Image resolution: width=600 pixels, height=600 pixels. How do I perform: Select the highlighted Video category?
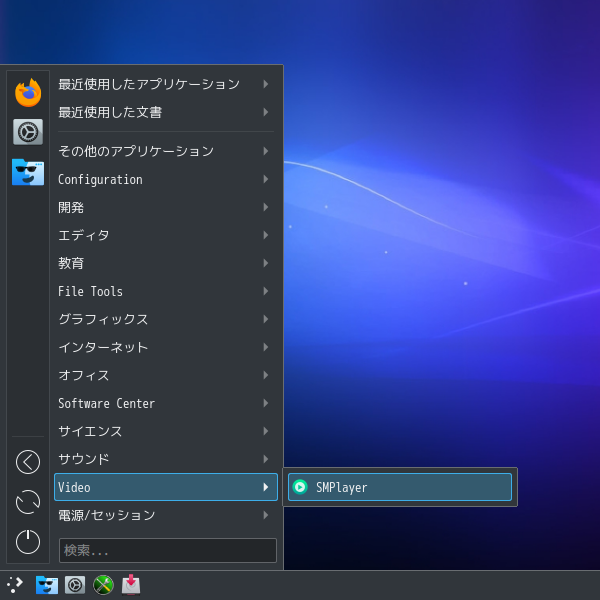point(166,487)
